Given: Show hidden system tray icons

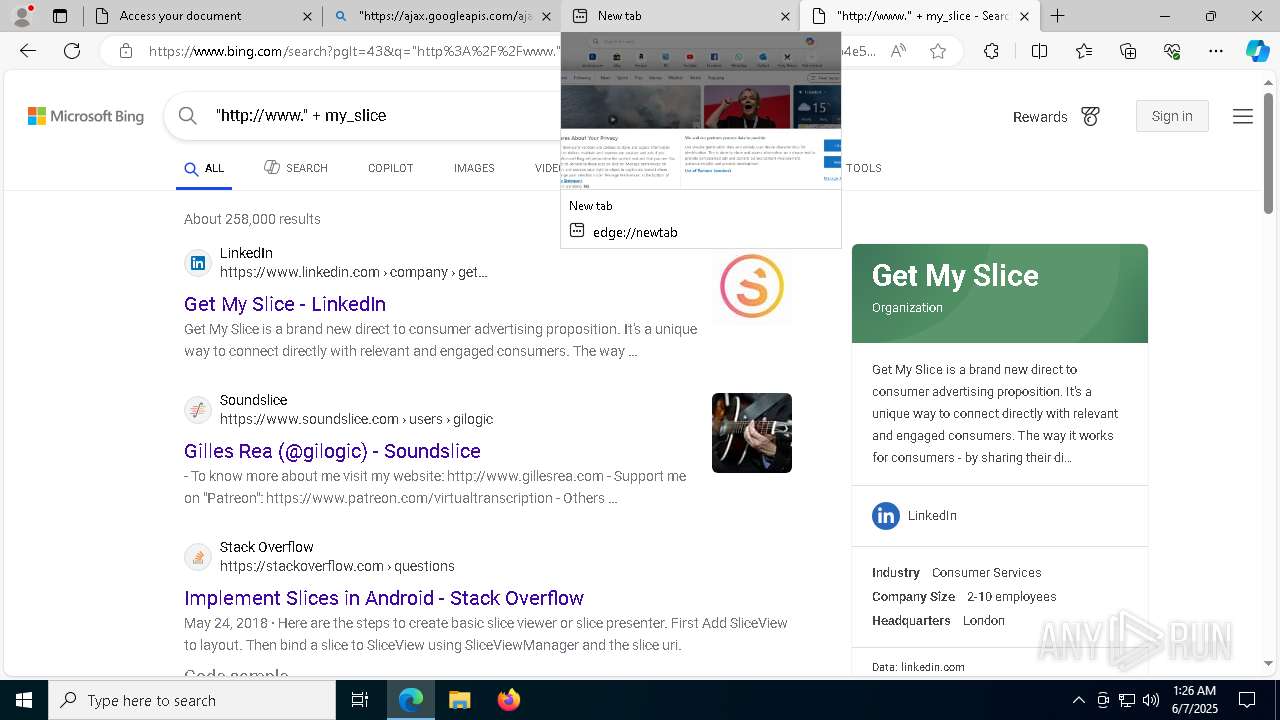Looking at the screenshot, I should click(x=1078, y=700).
